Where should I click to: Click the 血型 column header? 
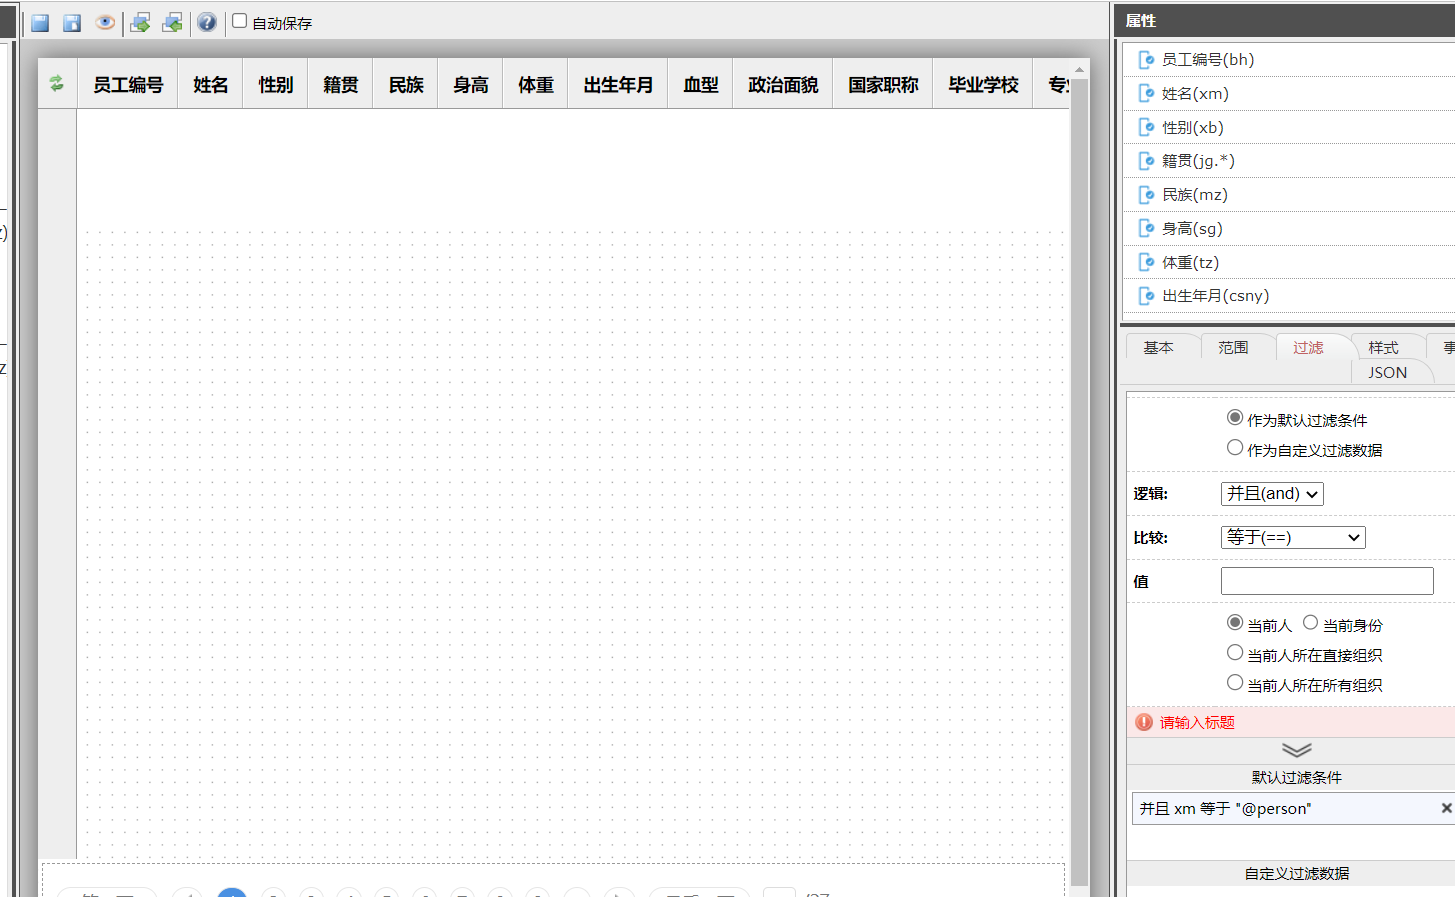[x=701, y=85]
